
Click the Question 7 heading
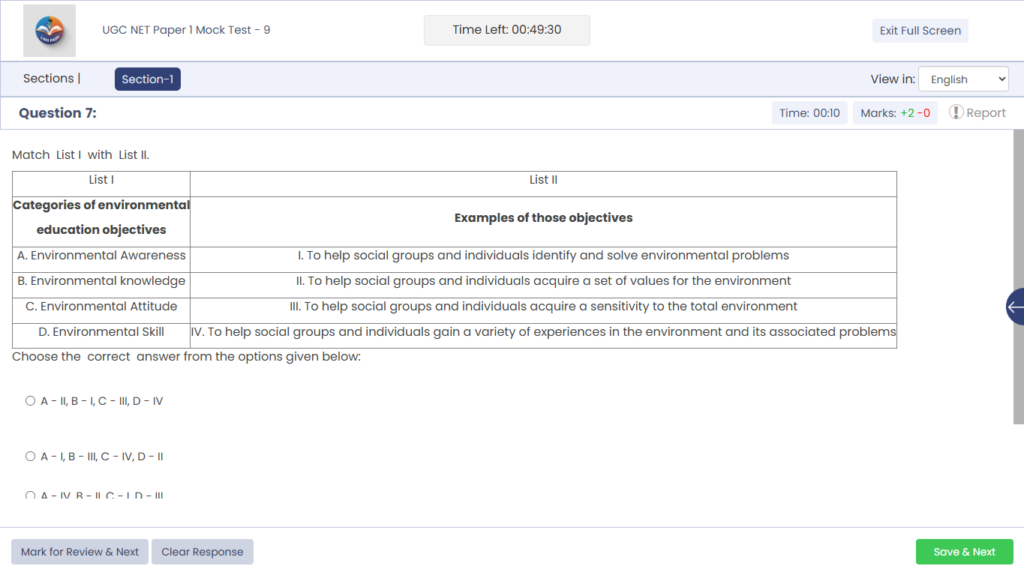(58, 113)
